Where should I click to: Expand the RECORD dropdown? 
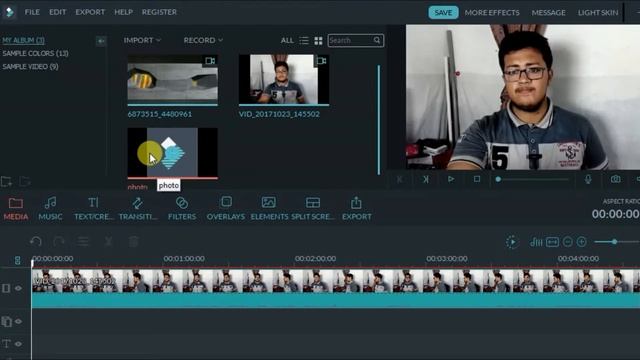coord(203,40)
